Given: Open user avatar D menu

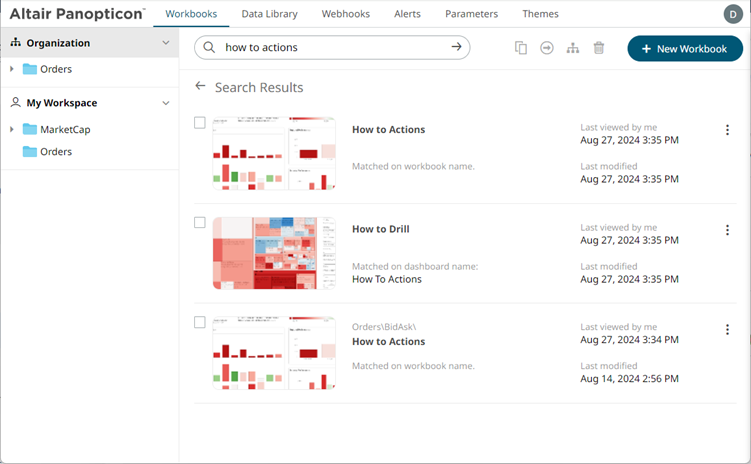Looking at the screenshot, I should pos(733,14).
